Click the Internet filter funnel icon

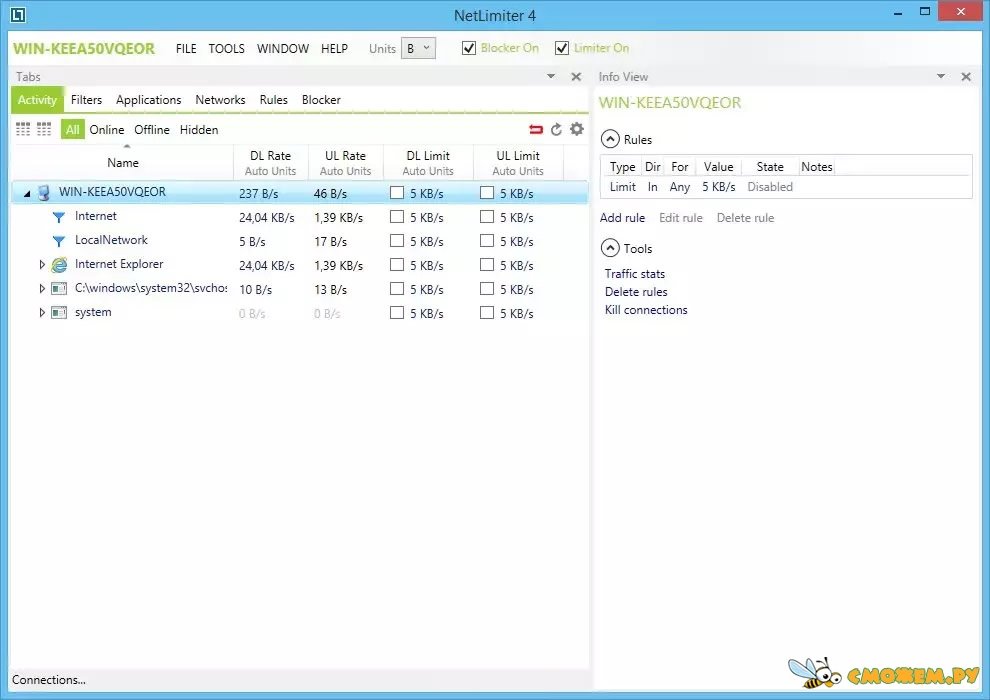tap(58, 217)
